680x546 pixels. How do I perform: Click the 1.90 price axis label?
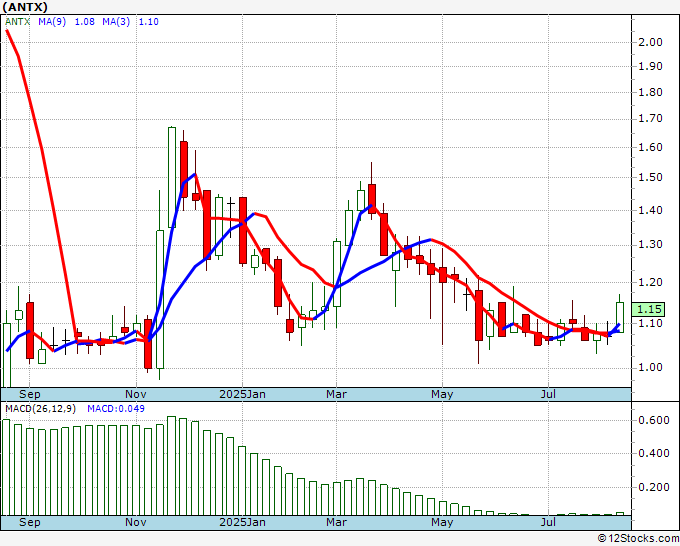click(651, 66)
